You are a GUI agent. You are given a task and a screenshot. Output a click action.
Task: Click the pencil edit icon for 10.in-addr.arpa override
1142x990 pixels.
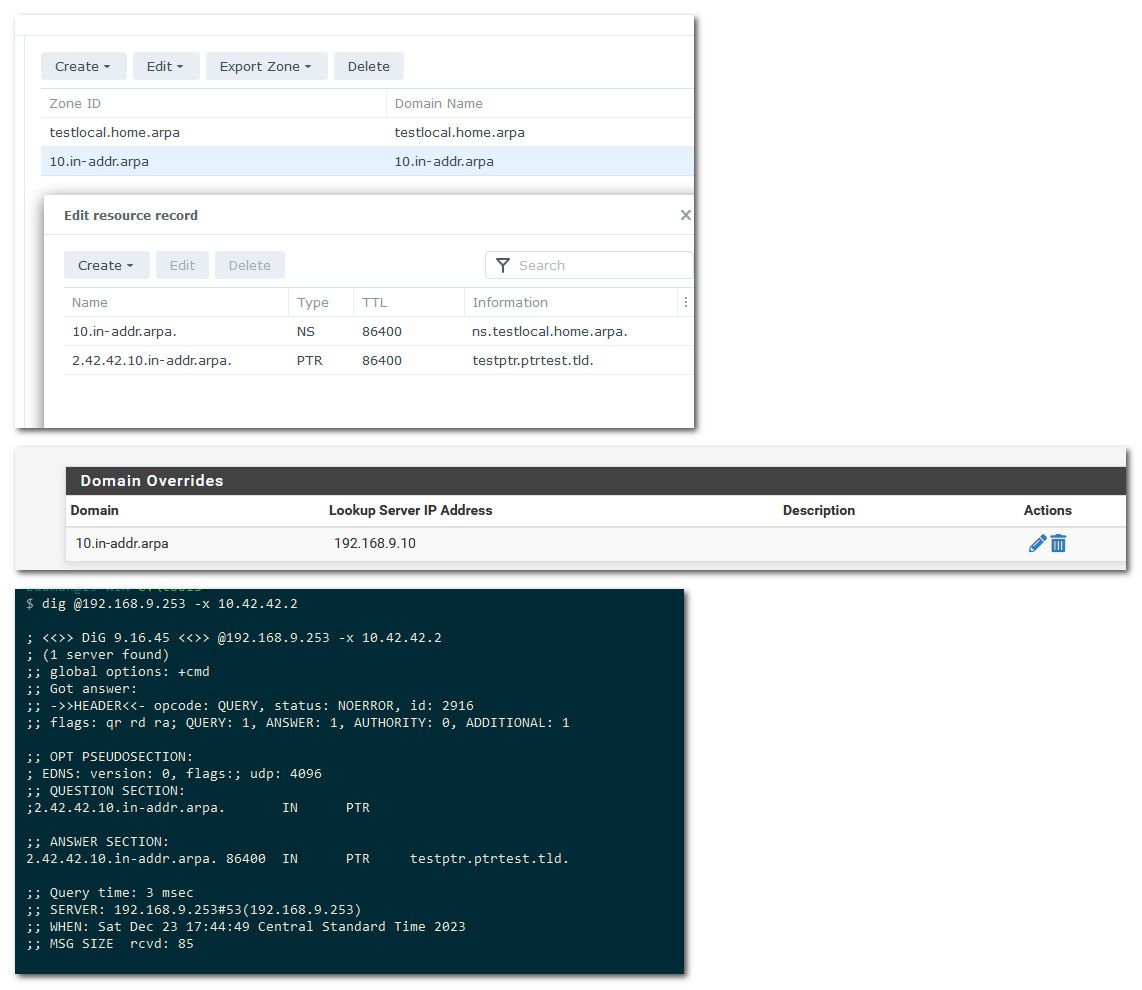tap(1037, 543)
